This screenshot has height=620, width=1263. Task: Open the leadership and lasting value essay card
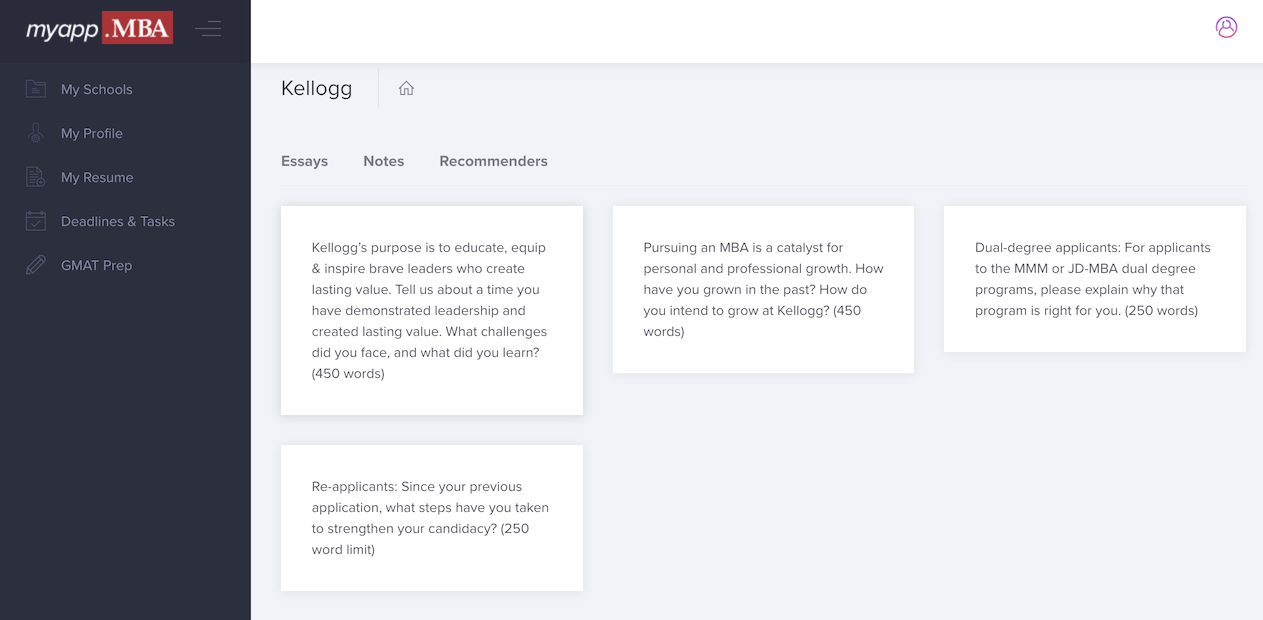[431, 310]
